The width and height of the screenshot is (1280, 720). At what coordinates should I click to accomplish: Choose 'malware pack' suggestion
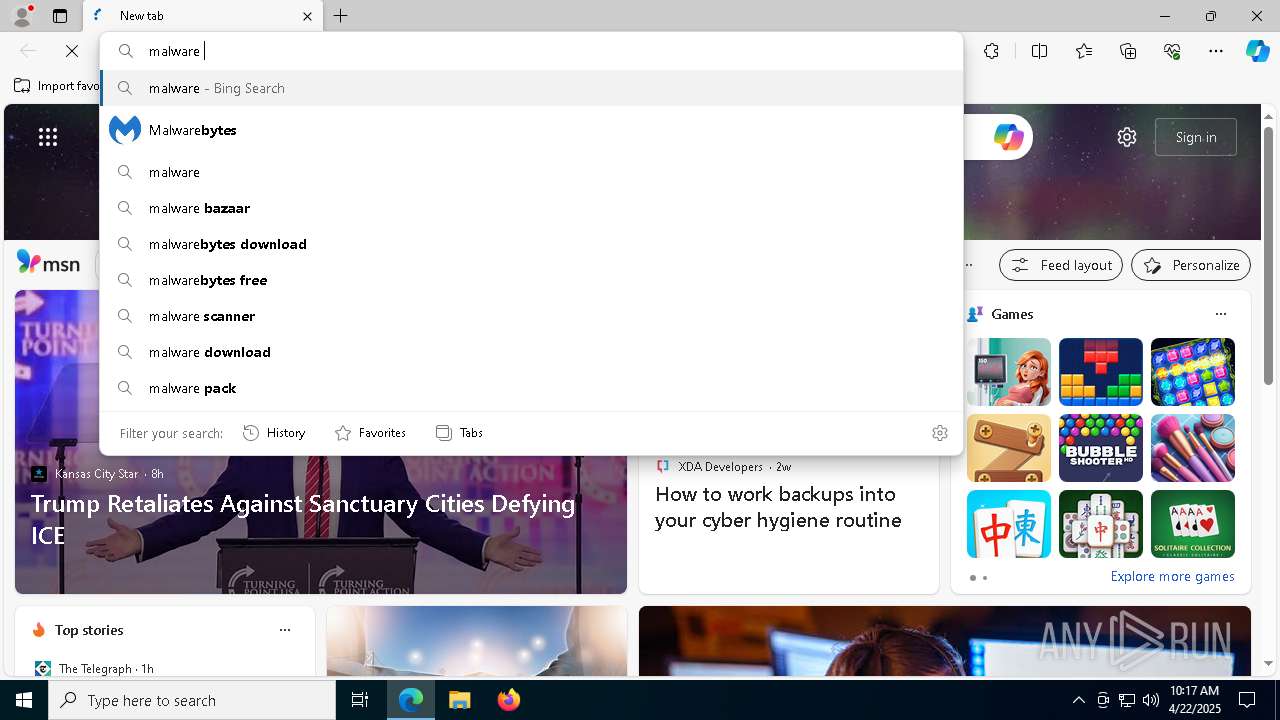(531, 388)
